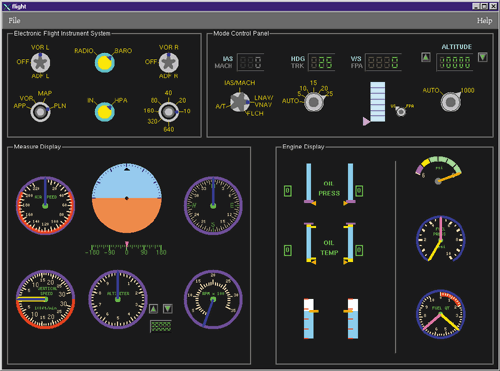Click the IN/HPA yellow knob
Screen dimensions: 500x371
105,112
